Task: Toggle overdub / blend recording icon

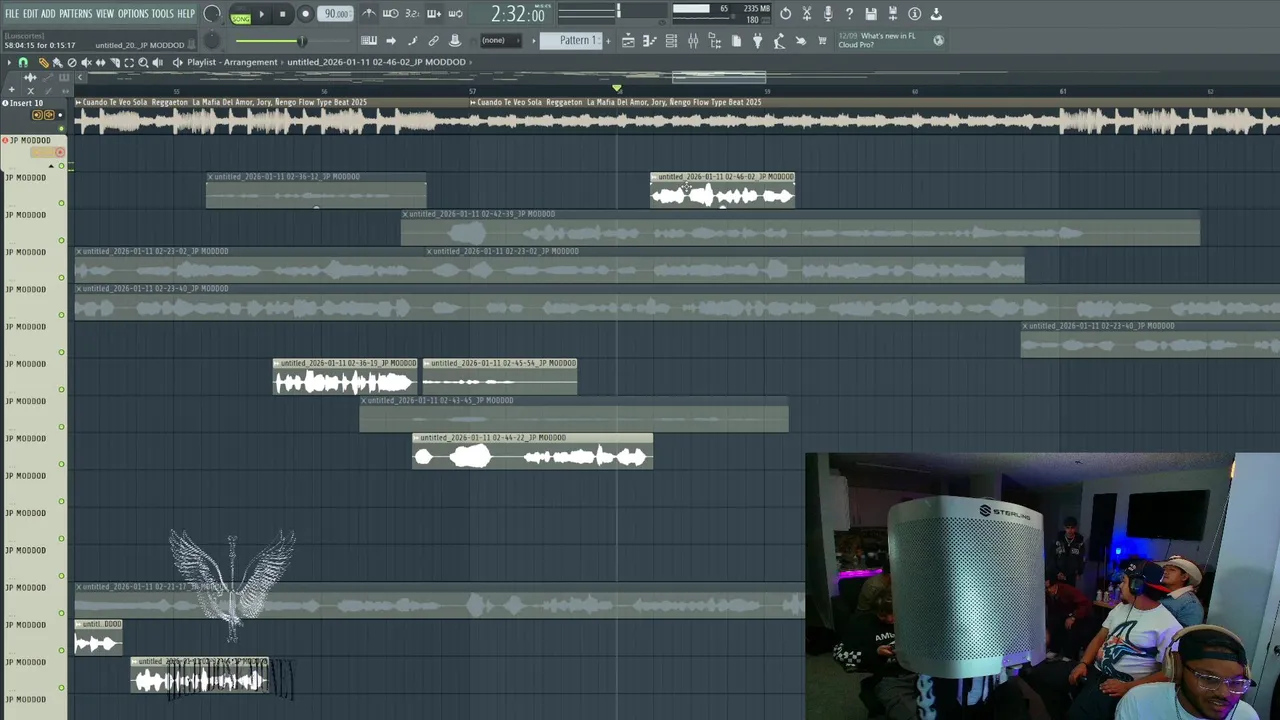Action: (x=434, y=14)
